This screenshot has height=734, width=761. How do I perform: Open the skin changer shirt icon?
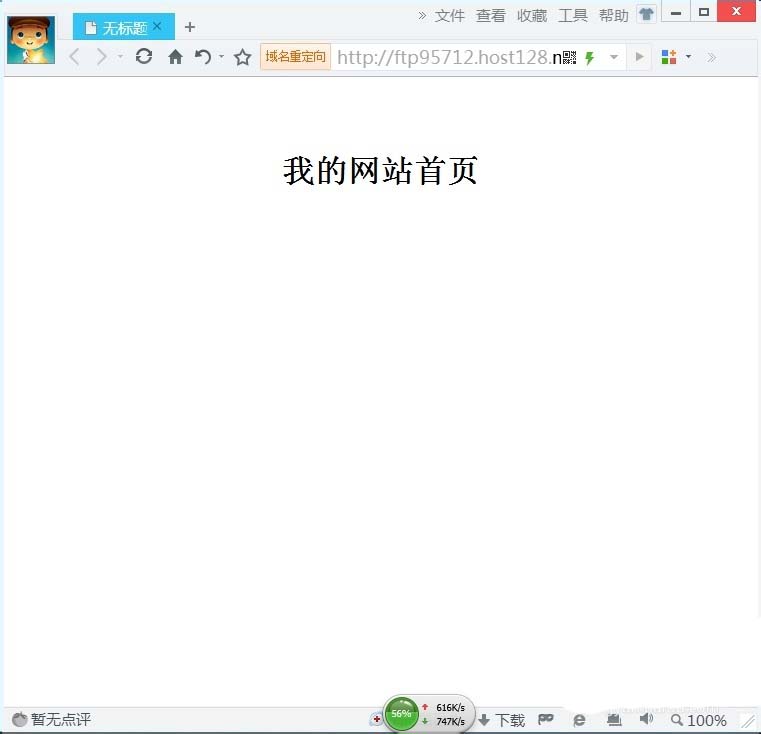tap(646, 14)
